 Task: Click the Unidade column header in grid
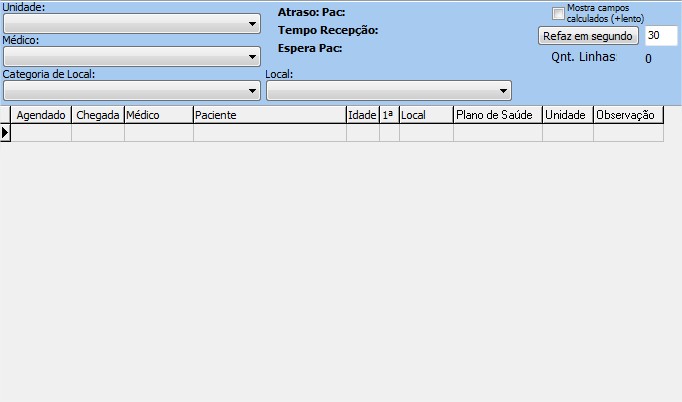(567, 115)
